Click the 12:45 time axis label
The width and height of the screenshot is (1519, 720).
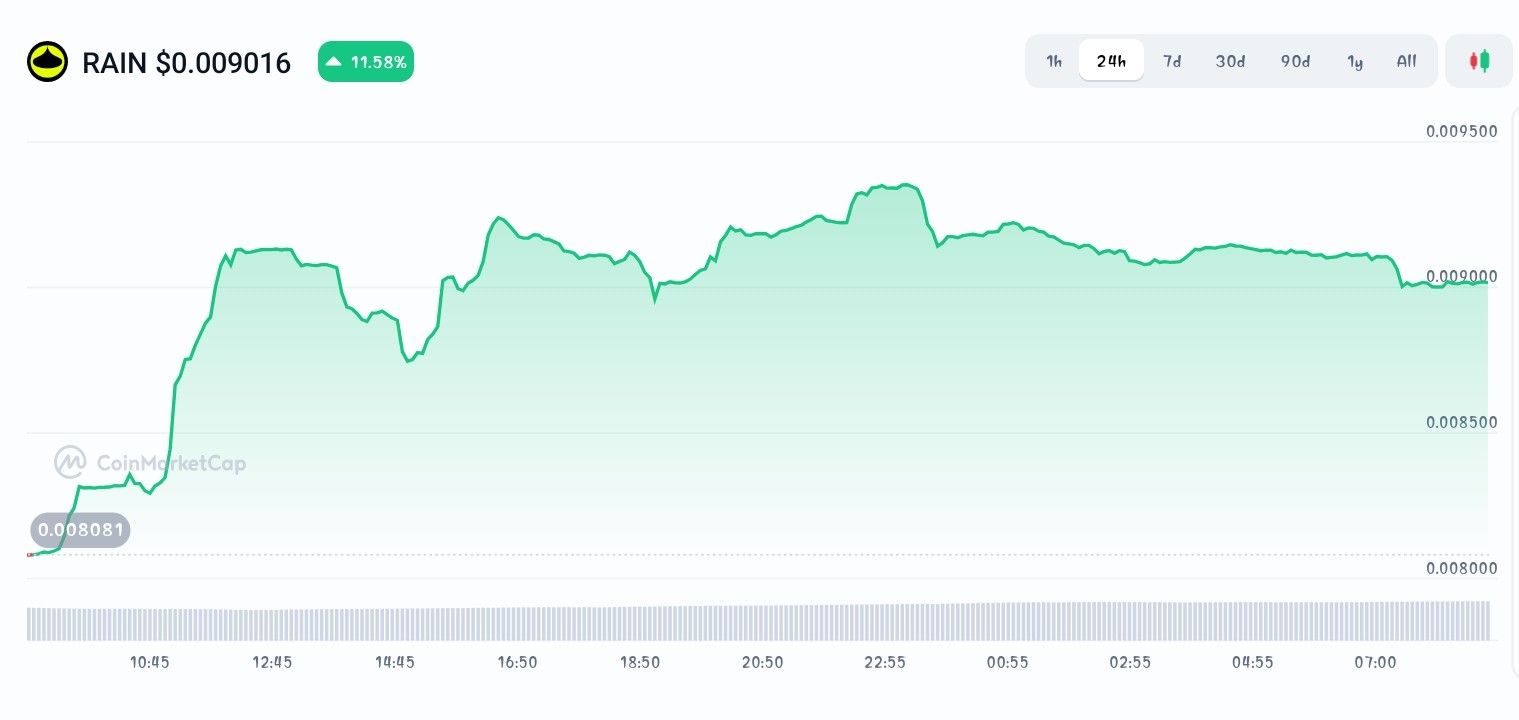point(272,662)
